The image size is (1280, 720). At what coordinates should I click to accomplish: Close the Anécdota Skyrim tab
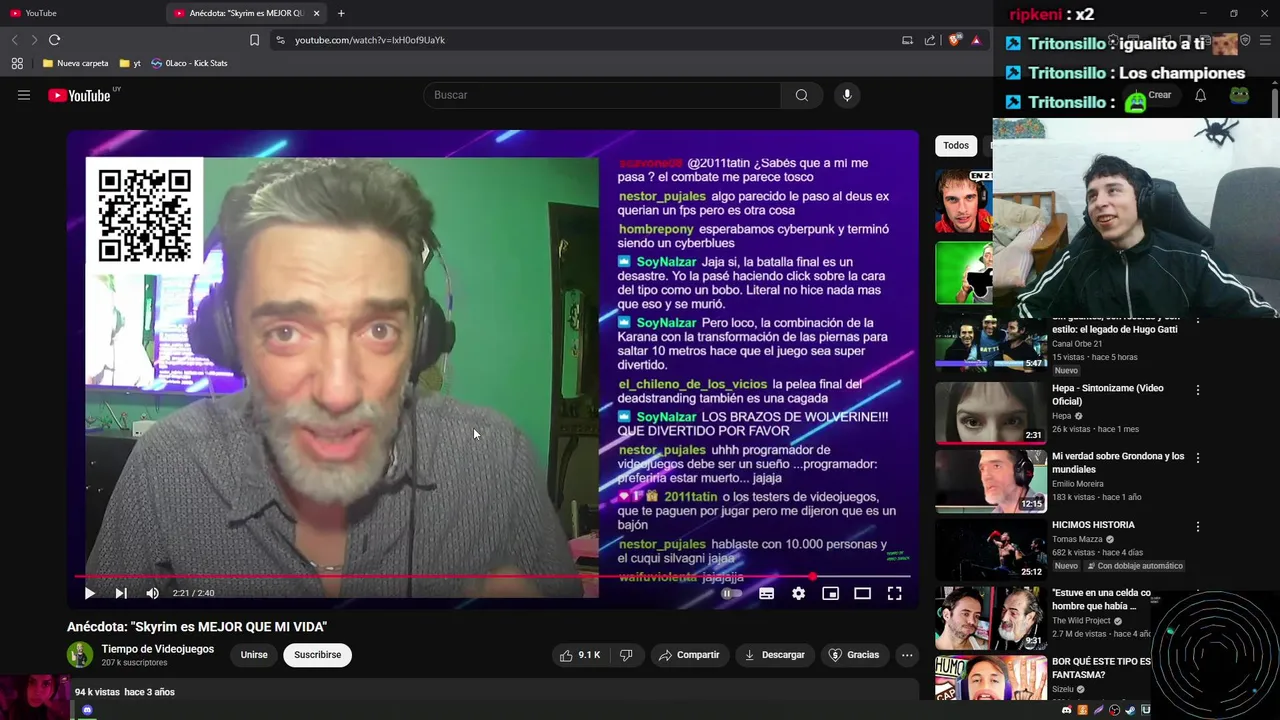coord(317,13)
